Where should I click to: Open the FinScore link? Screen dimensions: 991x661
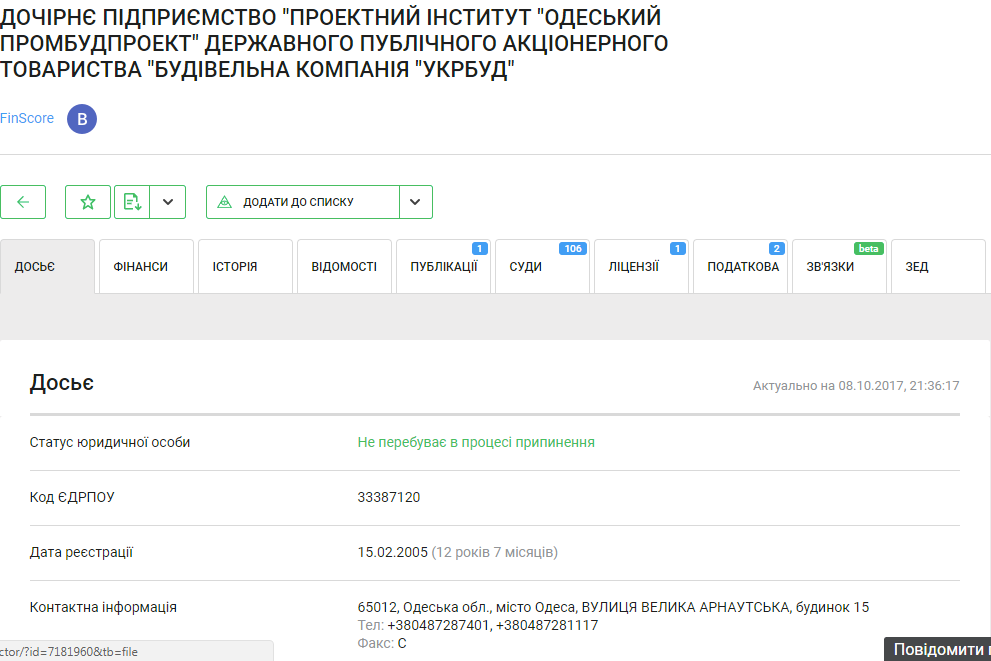pos(27,119)
